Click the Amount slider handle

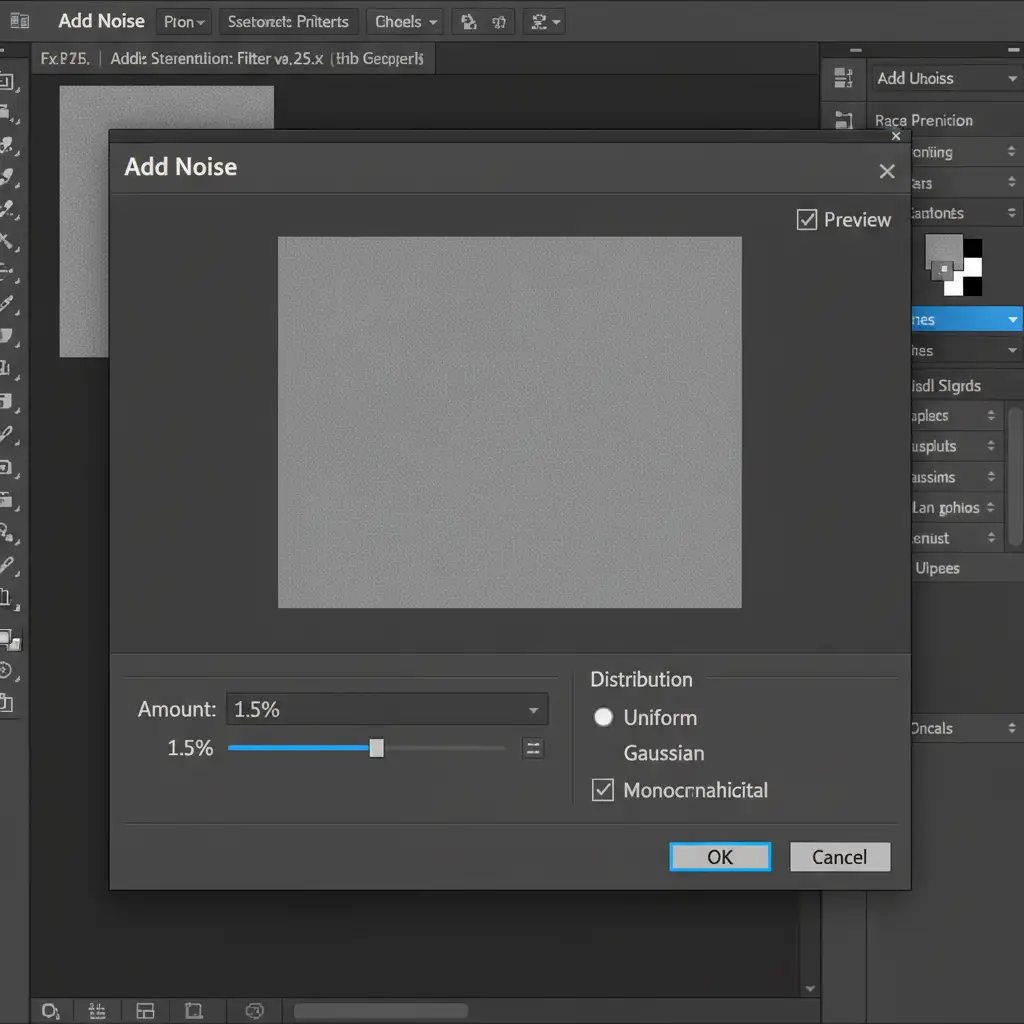click(376, 748)
